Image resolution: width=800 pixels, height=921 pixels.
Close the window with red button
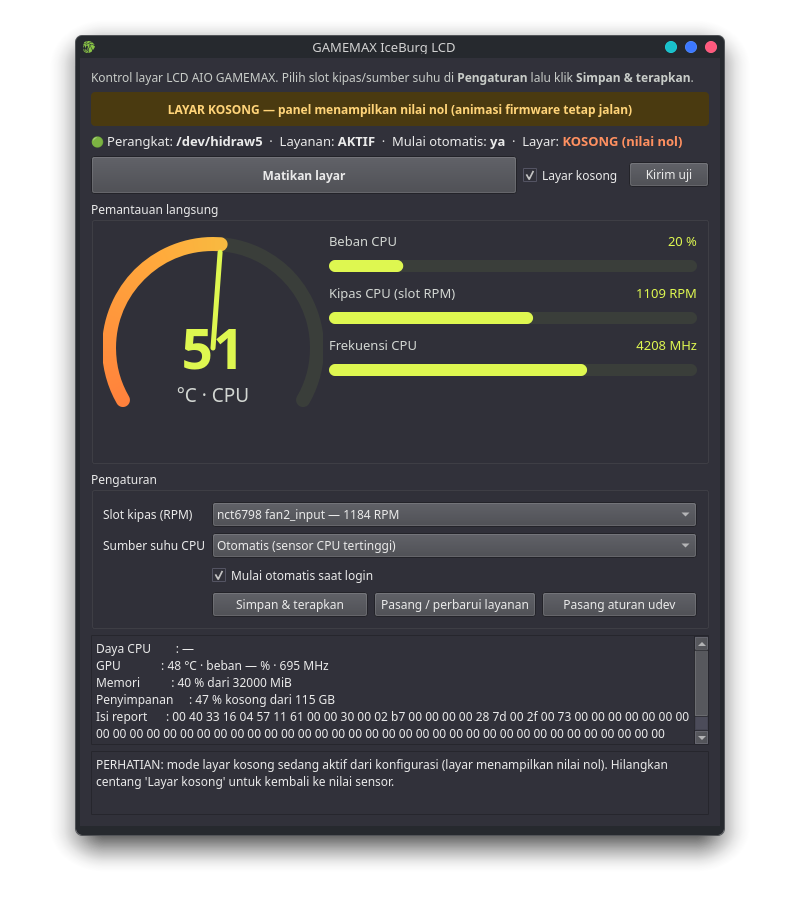[x=711, y=47]
